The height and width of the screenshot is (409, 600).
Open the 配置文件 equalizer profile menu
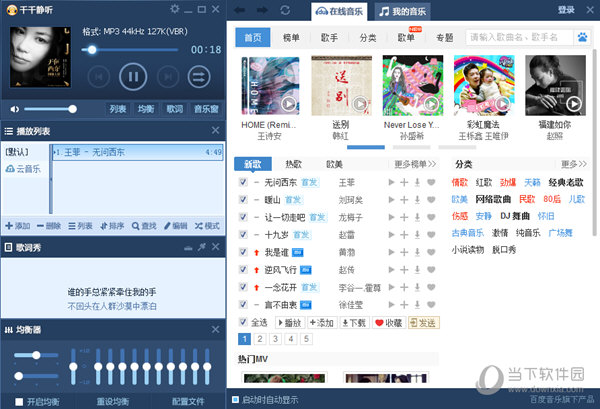pyautogui.click(x=188, y=401)
